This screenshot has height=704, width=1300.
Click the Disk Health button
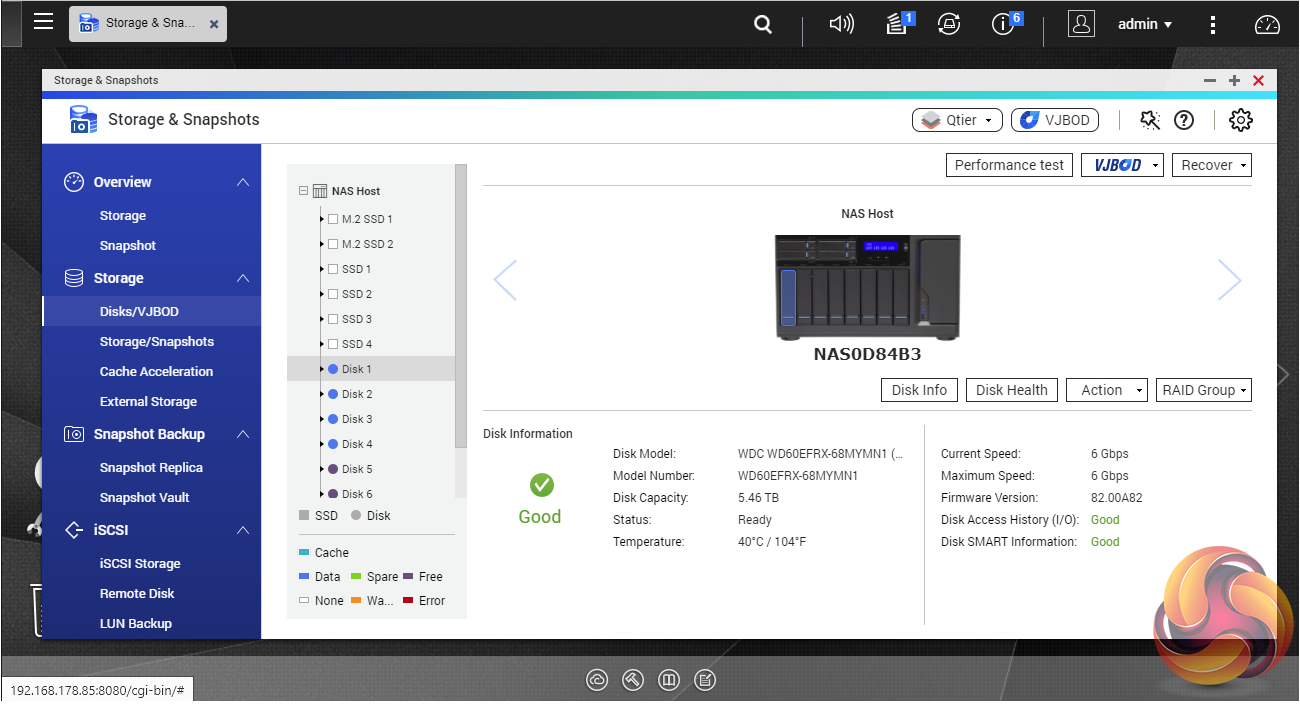coord(1011,390)
